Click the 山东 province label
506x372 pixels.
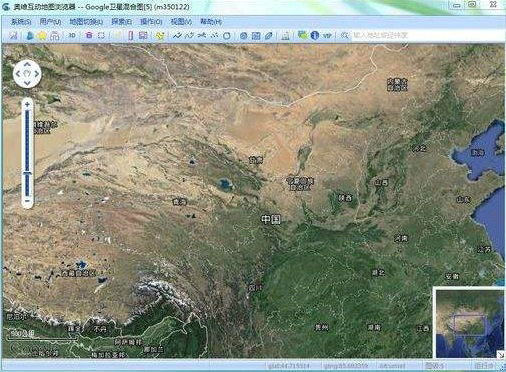[x=464, y=200]
